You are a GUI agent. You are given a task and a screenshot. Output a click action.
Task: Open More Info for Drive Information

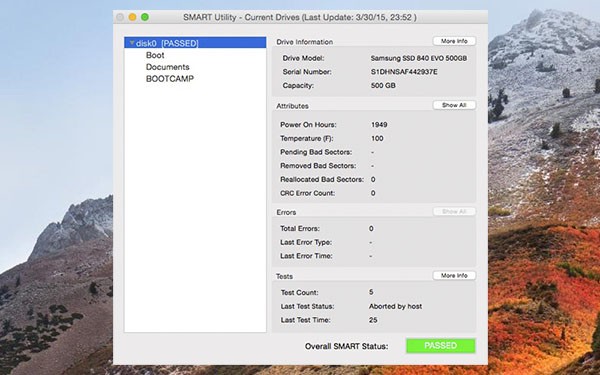click(x=454, y=41)
